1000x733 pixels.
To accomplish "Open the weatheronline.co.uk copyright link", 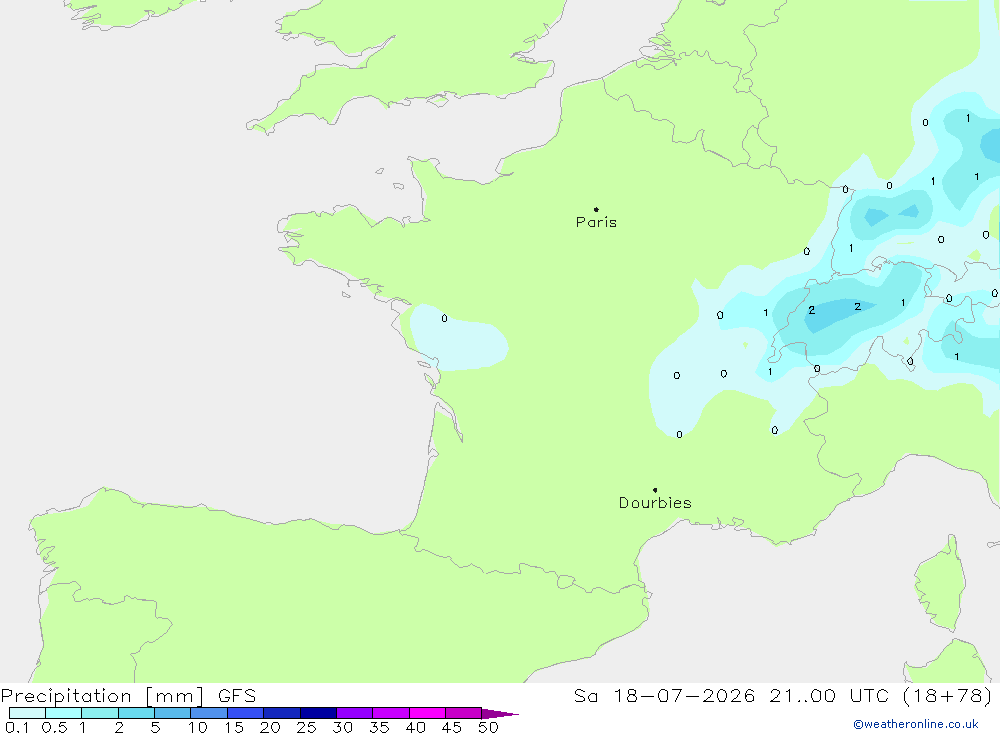I will [x=916, y=724].
